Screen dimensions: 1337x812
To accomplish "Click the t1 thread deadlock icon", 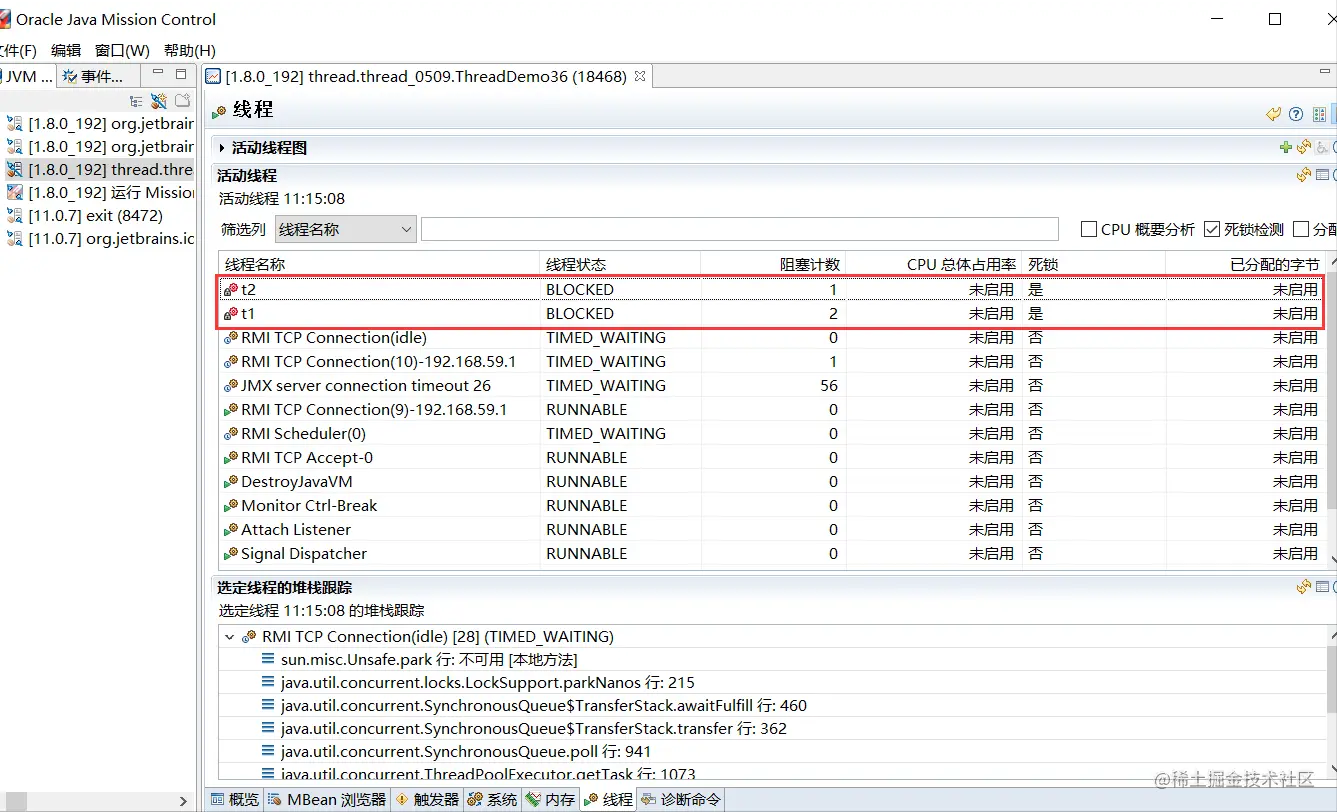I will 231,313.
